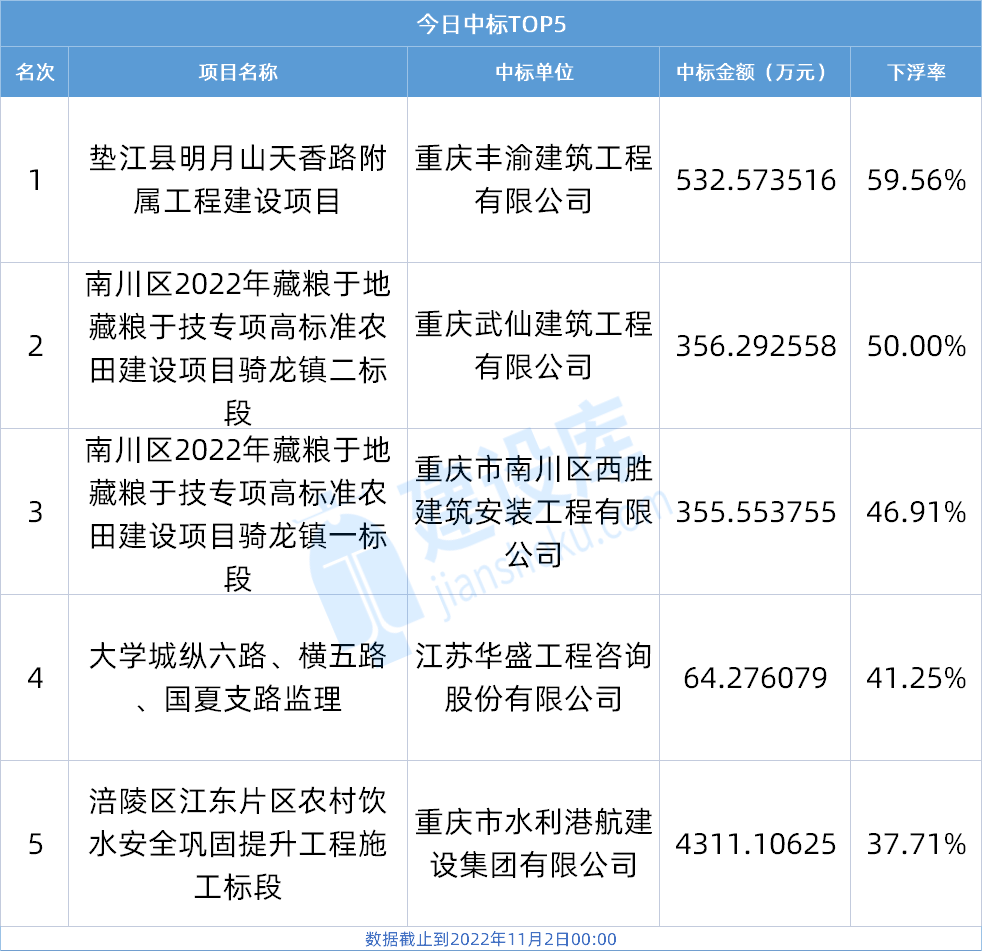
Task: Click the 大学城纵六路、横五路 supervision project
Action: 238,678
